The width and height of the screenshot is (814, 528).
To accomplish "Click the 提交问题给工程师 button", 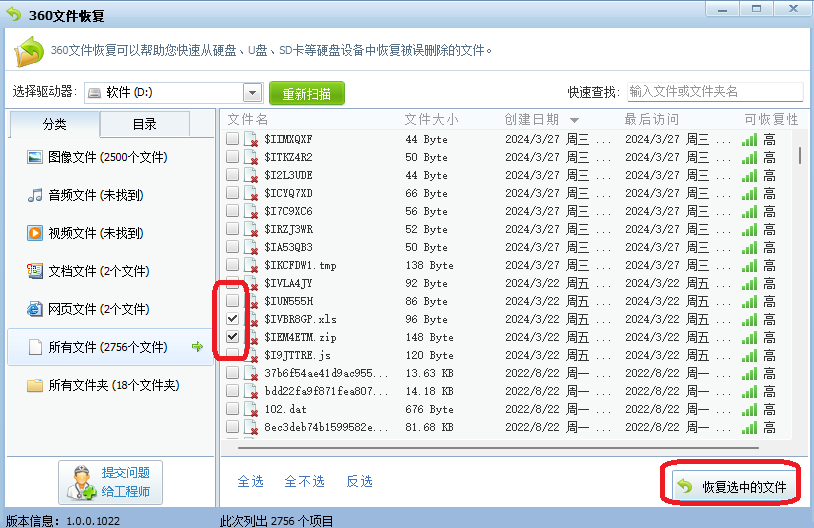I will point(111,482).
